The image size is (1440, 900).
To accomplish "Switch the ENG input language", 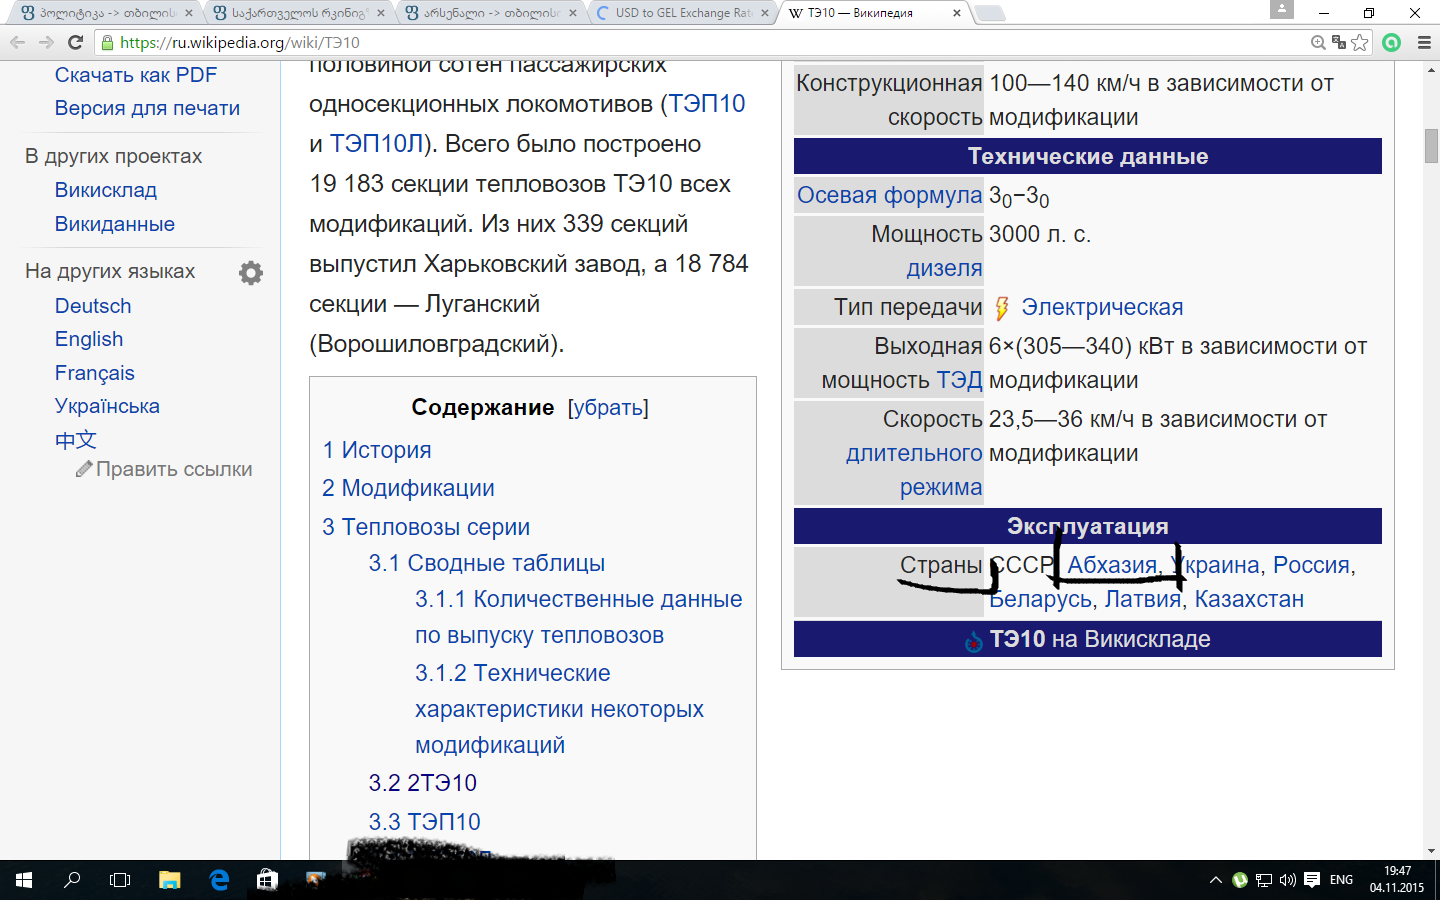I will [1342, 880].
